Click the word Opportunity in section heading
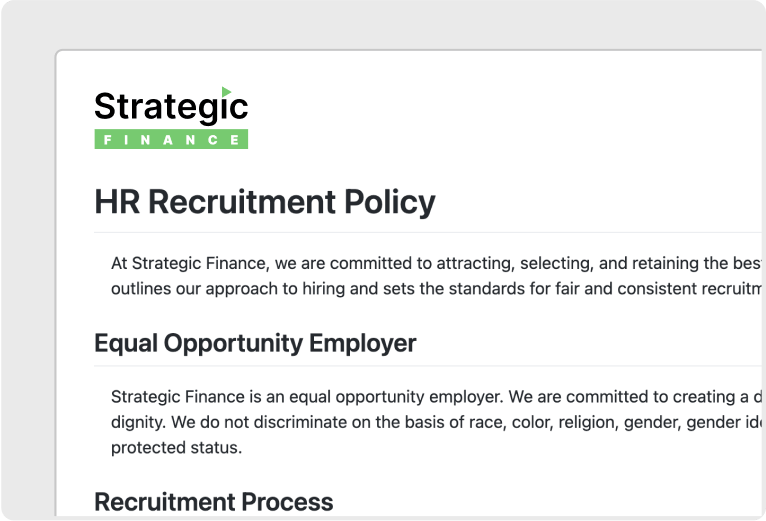The height and width of the screenshot is (521, 766). 233,343
